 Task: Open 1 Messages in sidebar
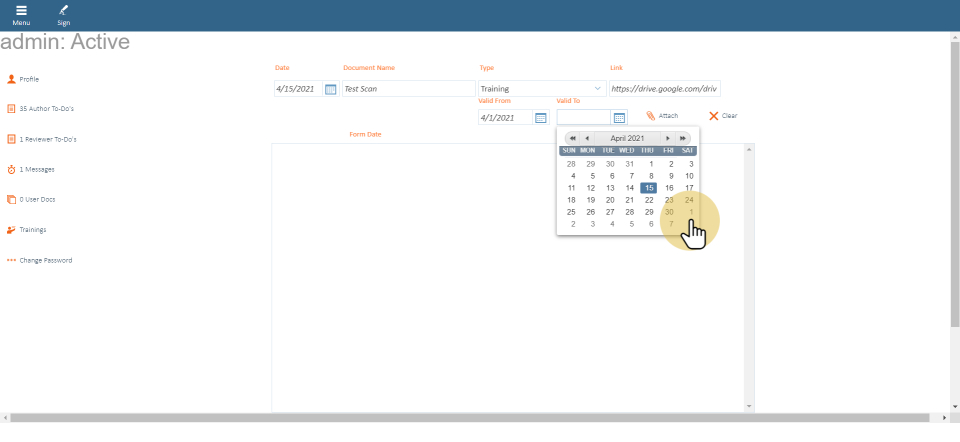pos(36,169)
